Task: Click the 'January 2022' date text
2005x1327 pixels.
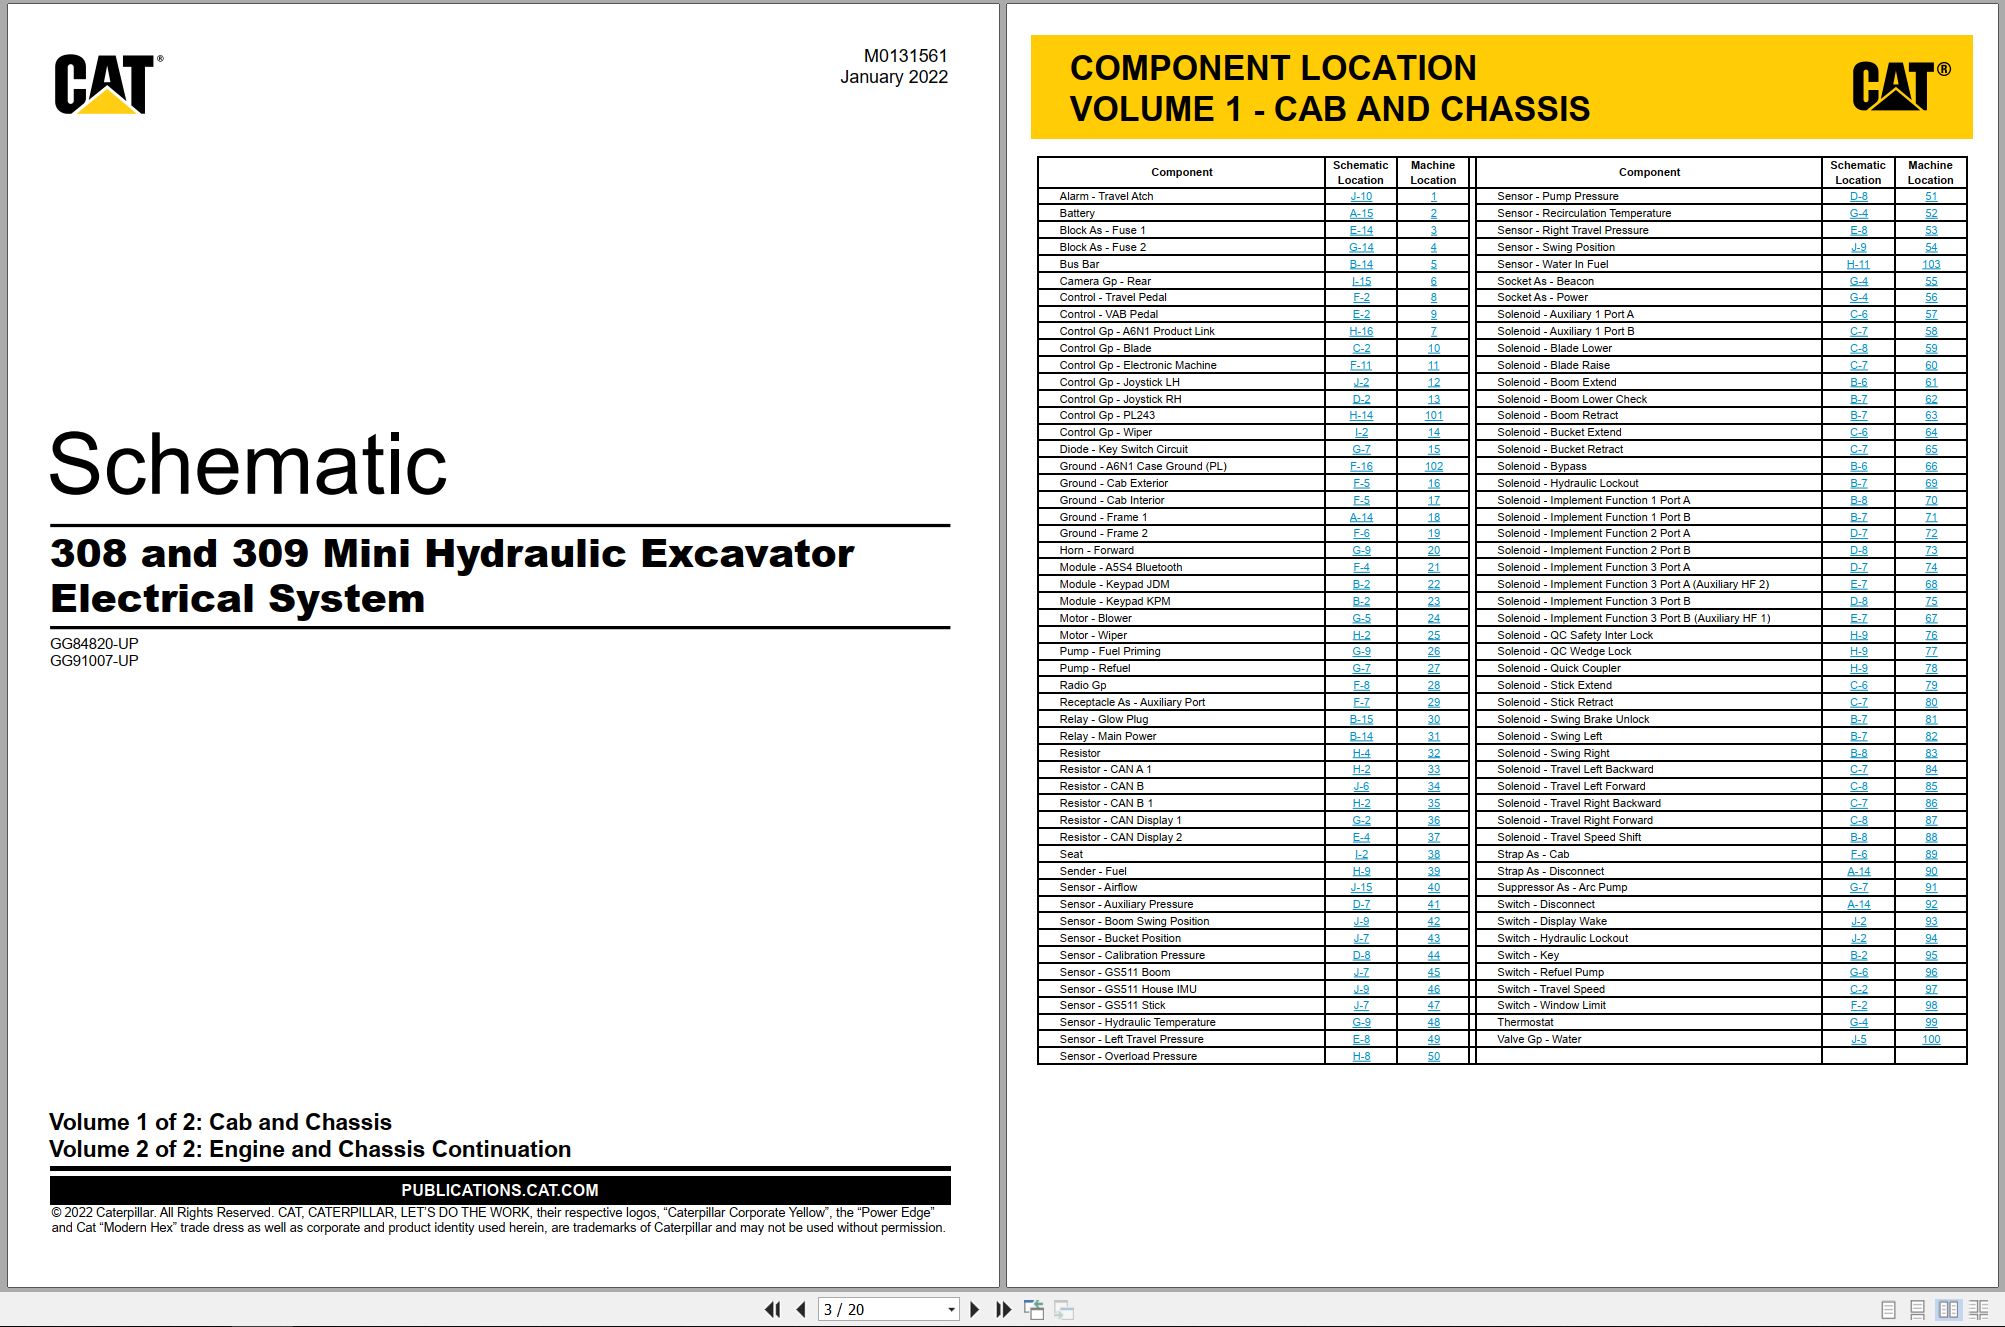Action: (893, 77)
